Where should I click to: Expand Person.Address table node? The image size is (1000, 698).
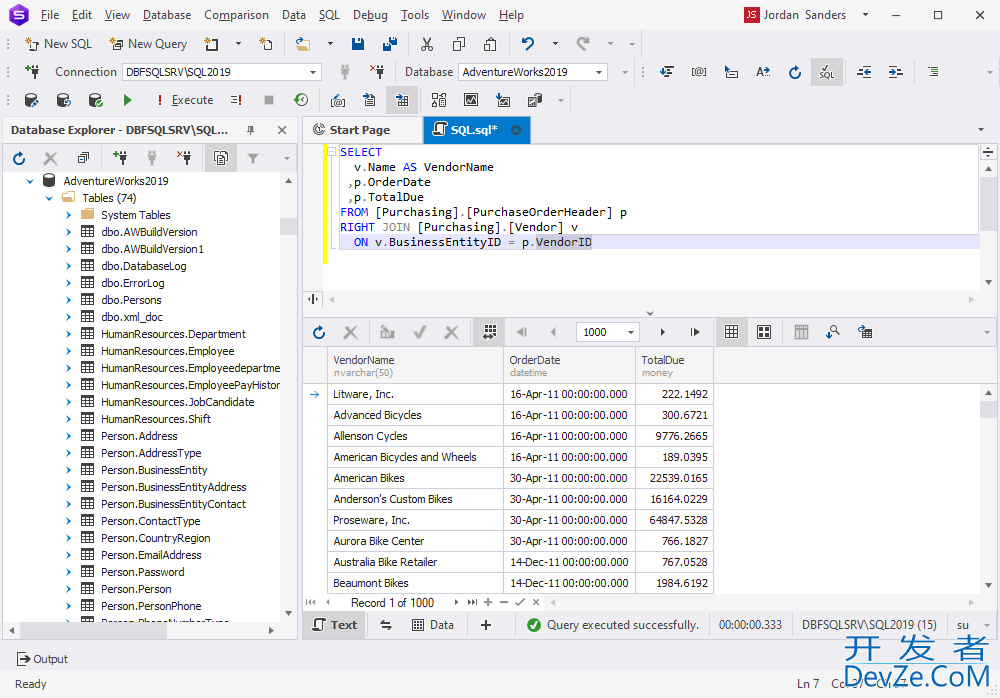point(68,436)
